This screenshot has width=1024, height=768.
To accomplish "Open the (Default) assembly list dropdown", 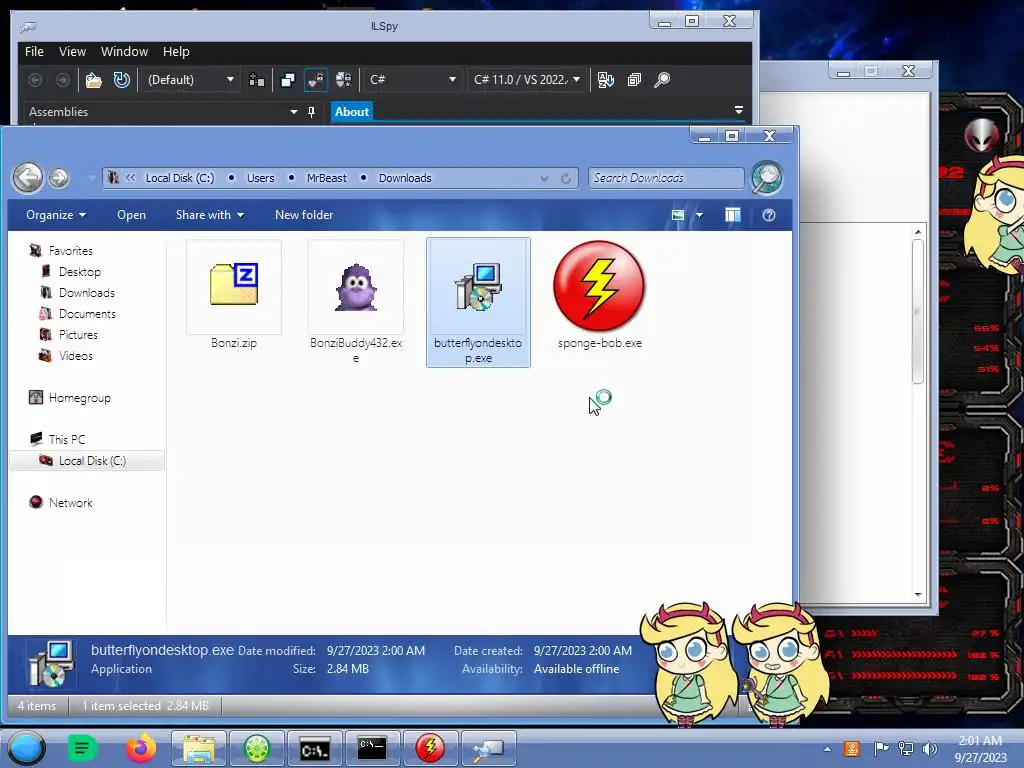I will click(190, 80).
